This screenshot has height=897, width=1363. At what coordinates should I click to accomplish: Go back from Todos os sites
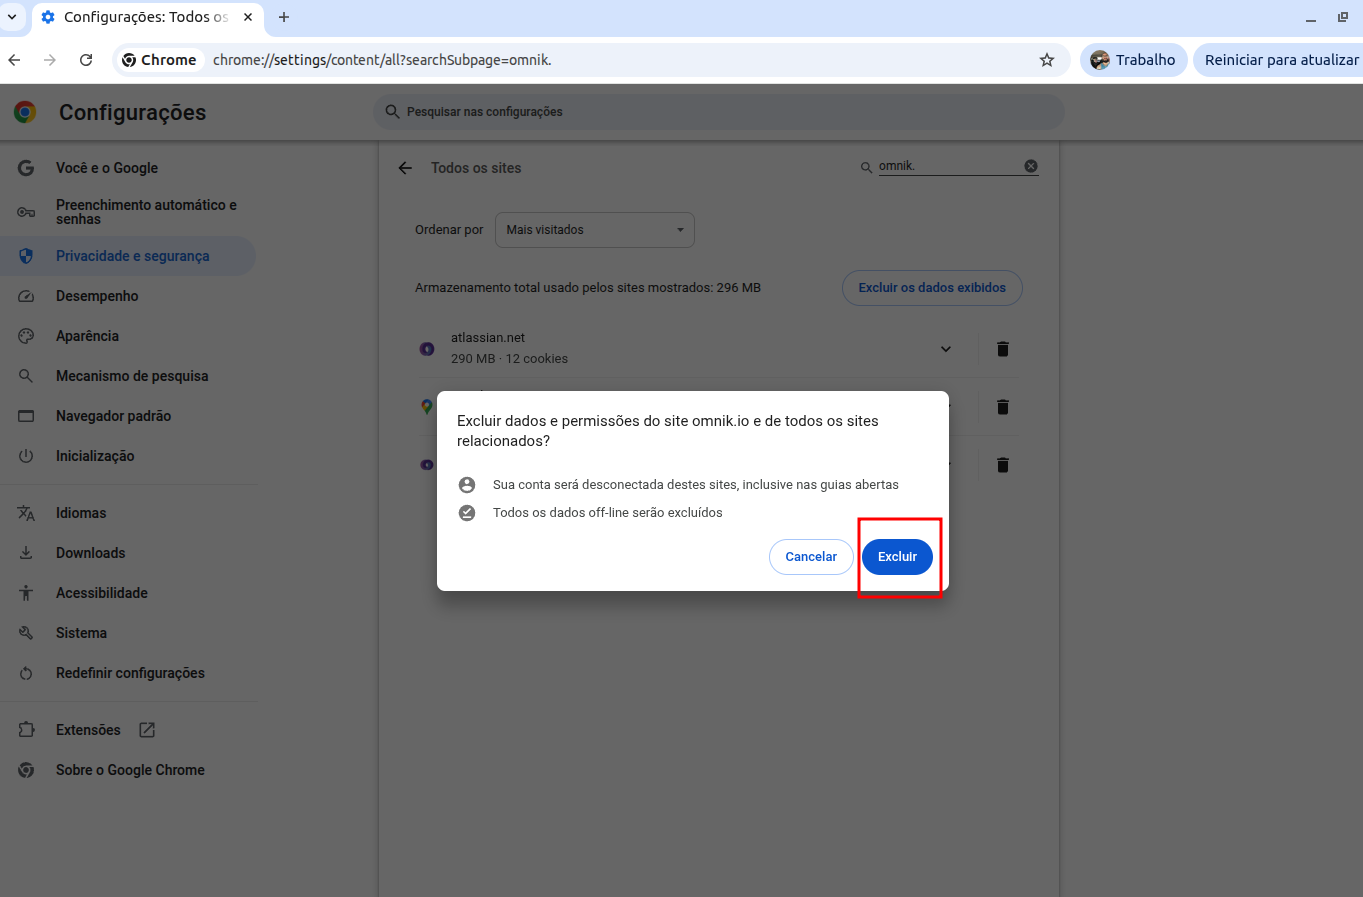(x=405, y=168)
